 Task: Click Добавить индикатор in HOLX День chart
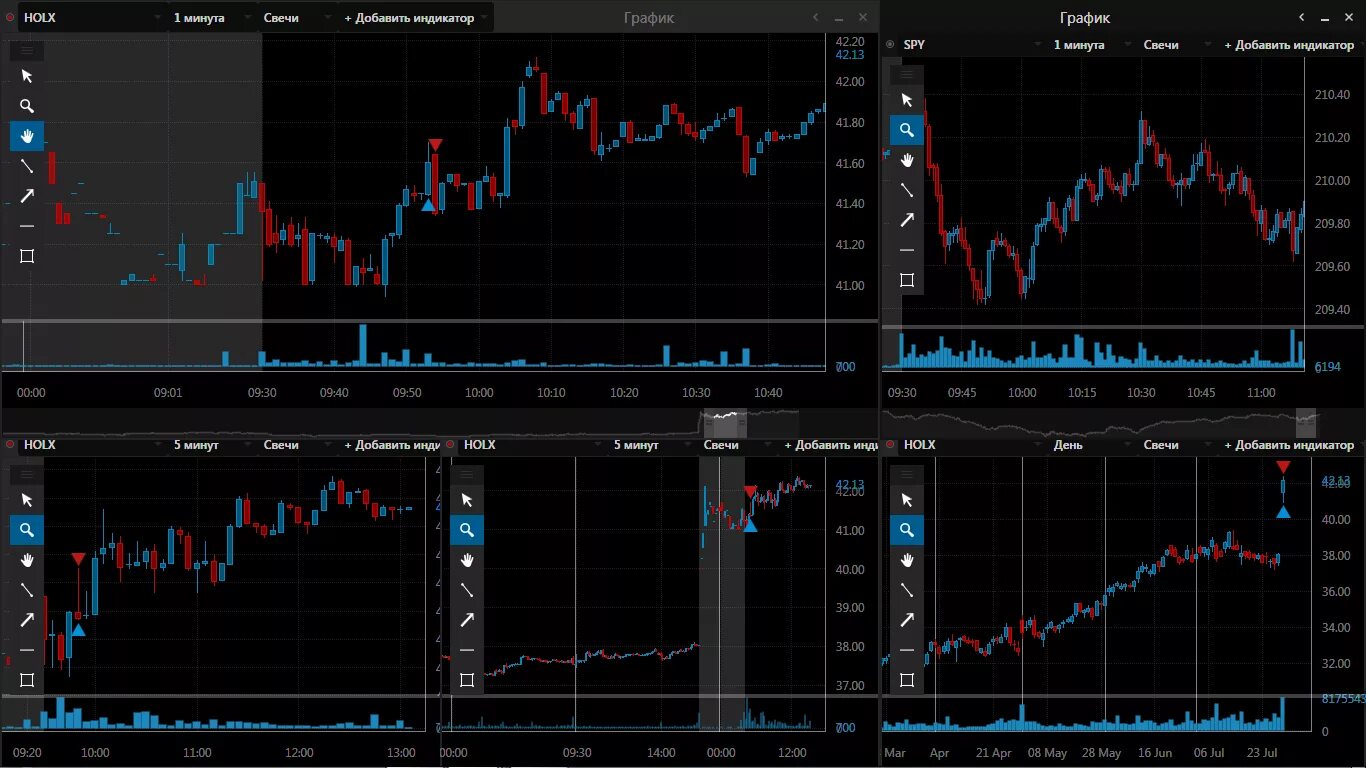1290,445
